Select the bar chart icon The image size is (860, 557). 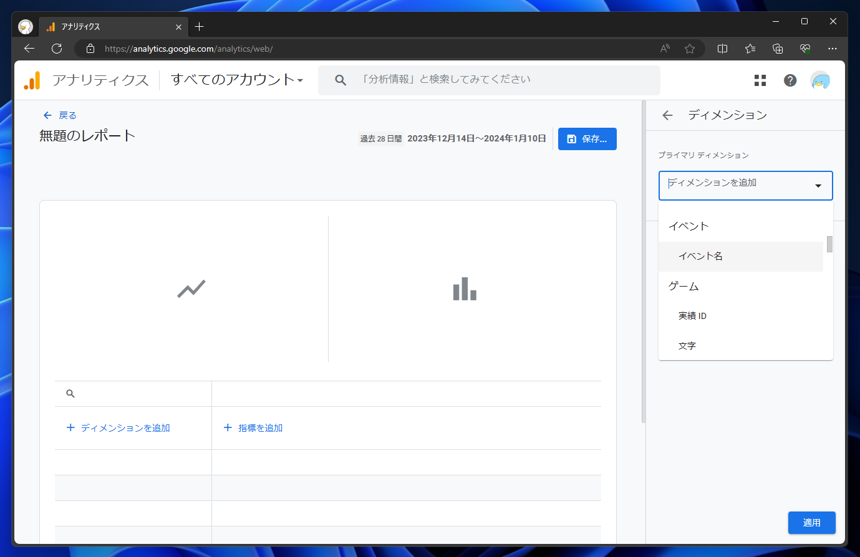(x=465, y=288)
